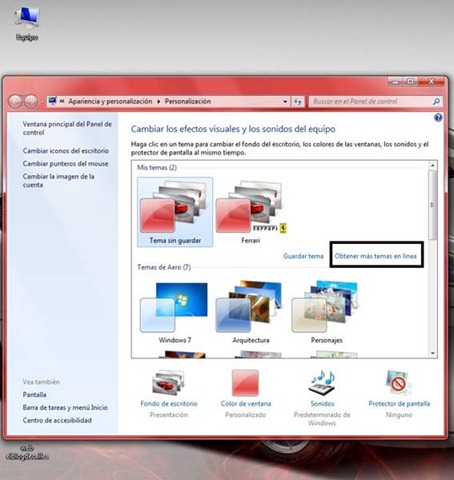Click Obtener más temas en línea link

pyautogui.click(x=376, y=256)
